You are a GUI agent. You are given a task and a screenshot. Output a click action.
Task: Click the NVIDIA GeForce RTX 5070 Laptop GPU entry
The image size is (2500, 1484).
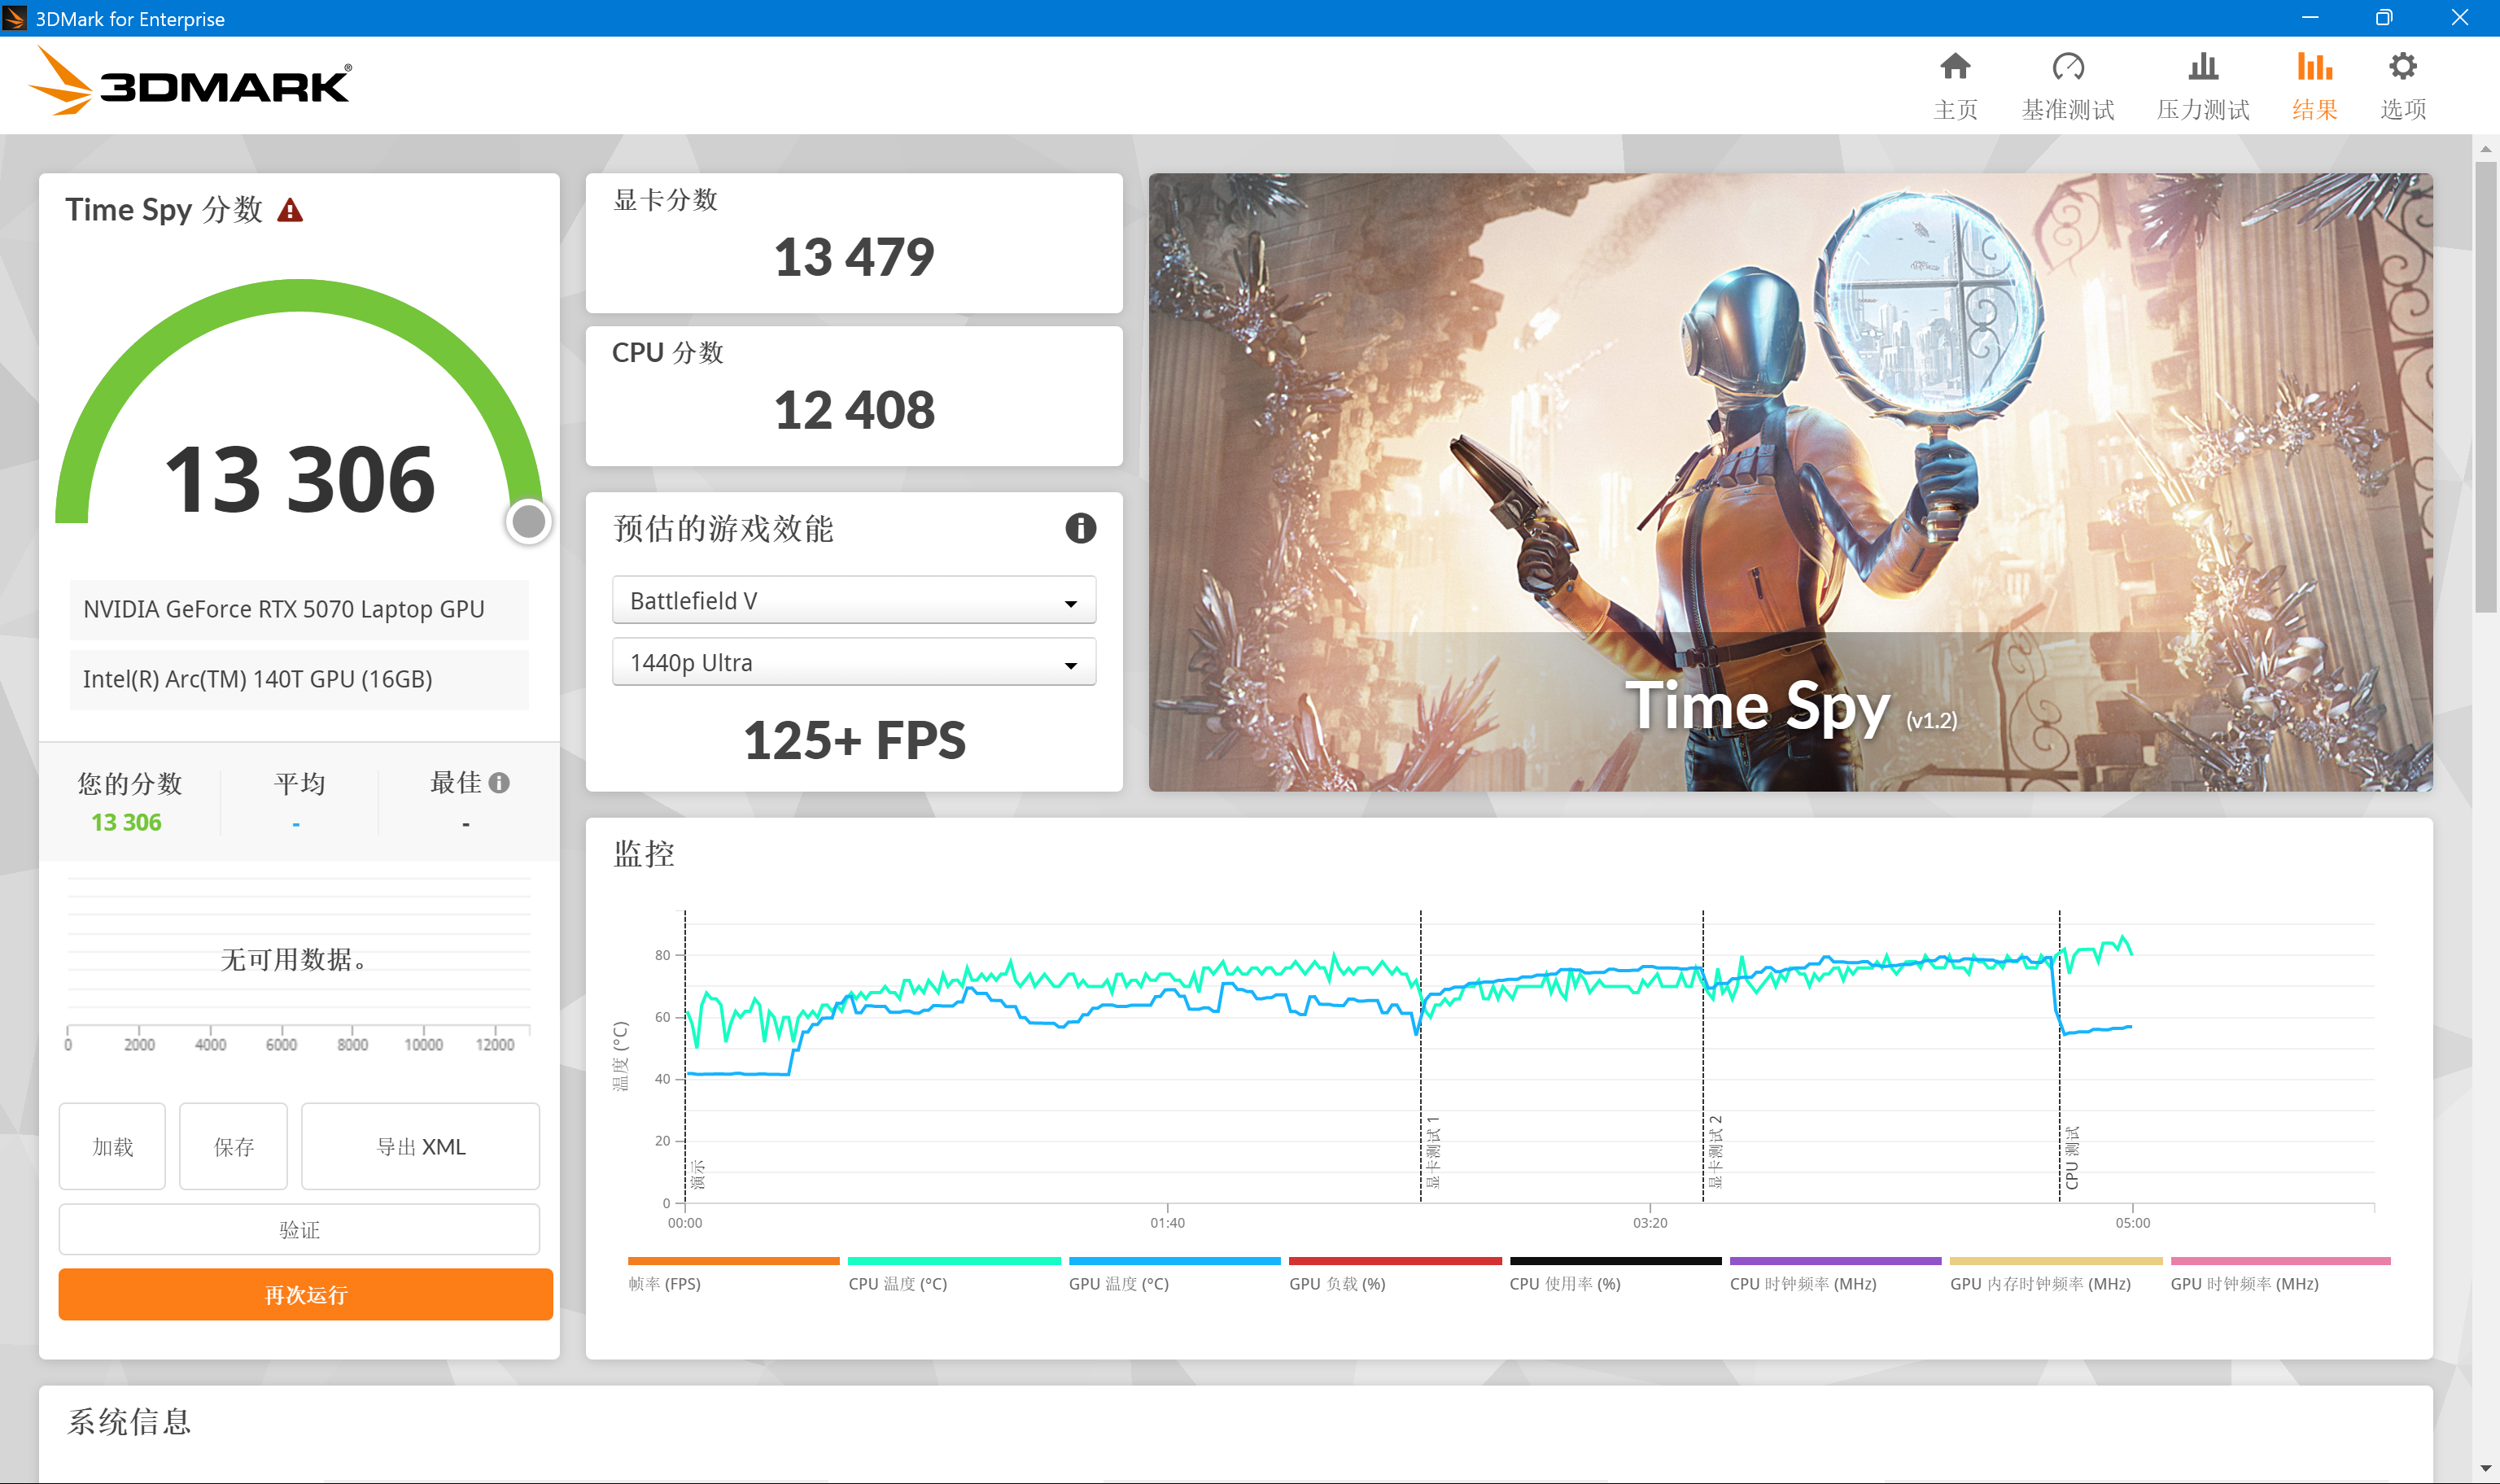[299, 609]
